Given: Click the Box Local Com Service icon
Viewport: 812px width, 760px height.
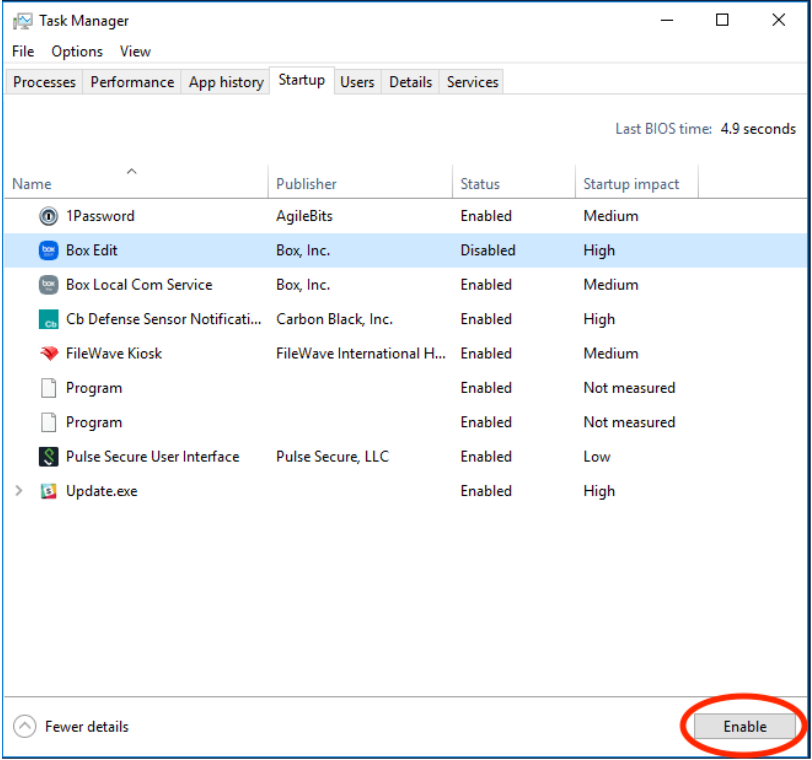Looking at the screenshot, I should tap(49, 285).
